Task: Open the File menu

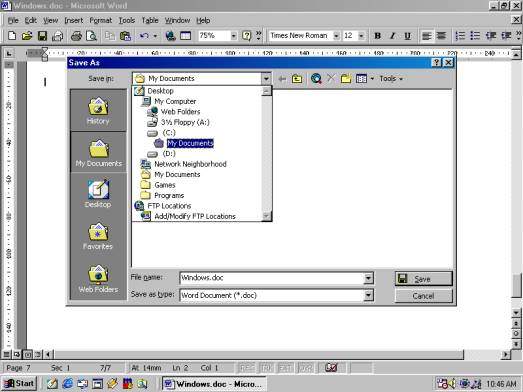Action: click(x=13, y=21)
